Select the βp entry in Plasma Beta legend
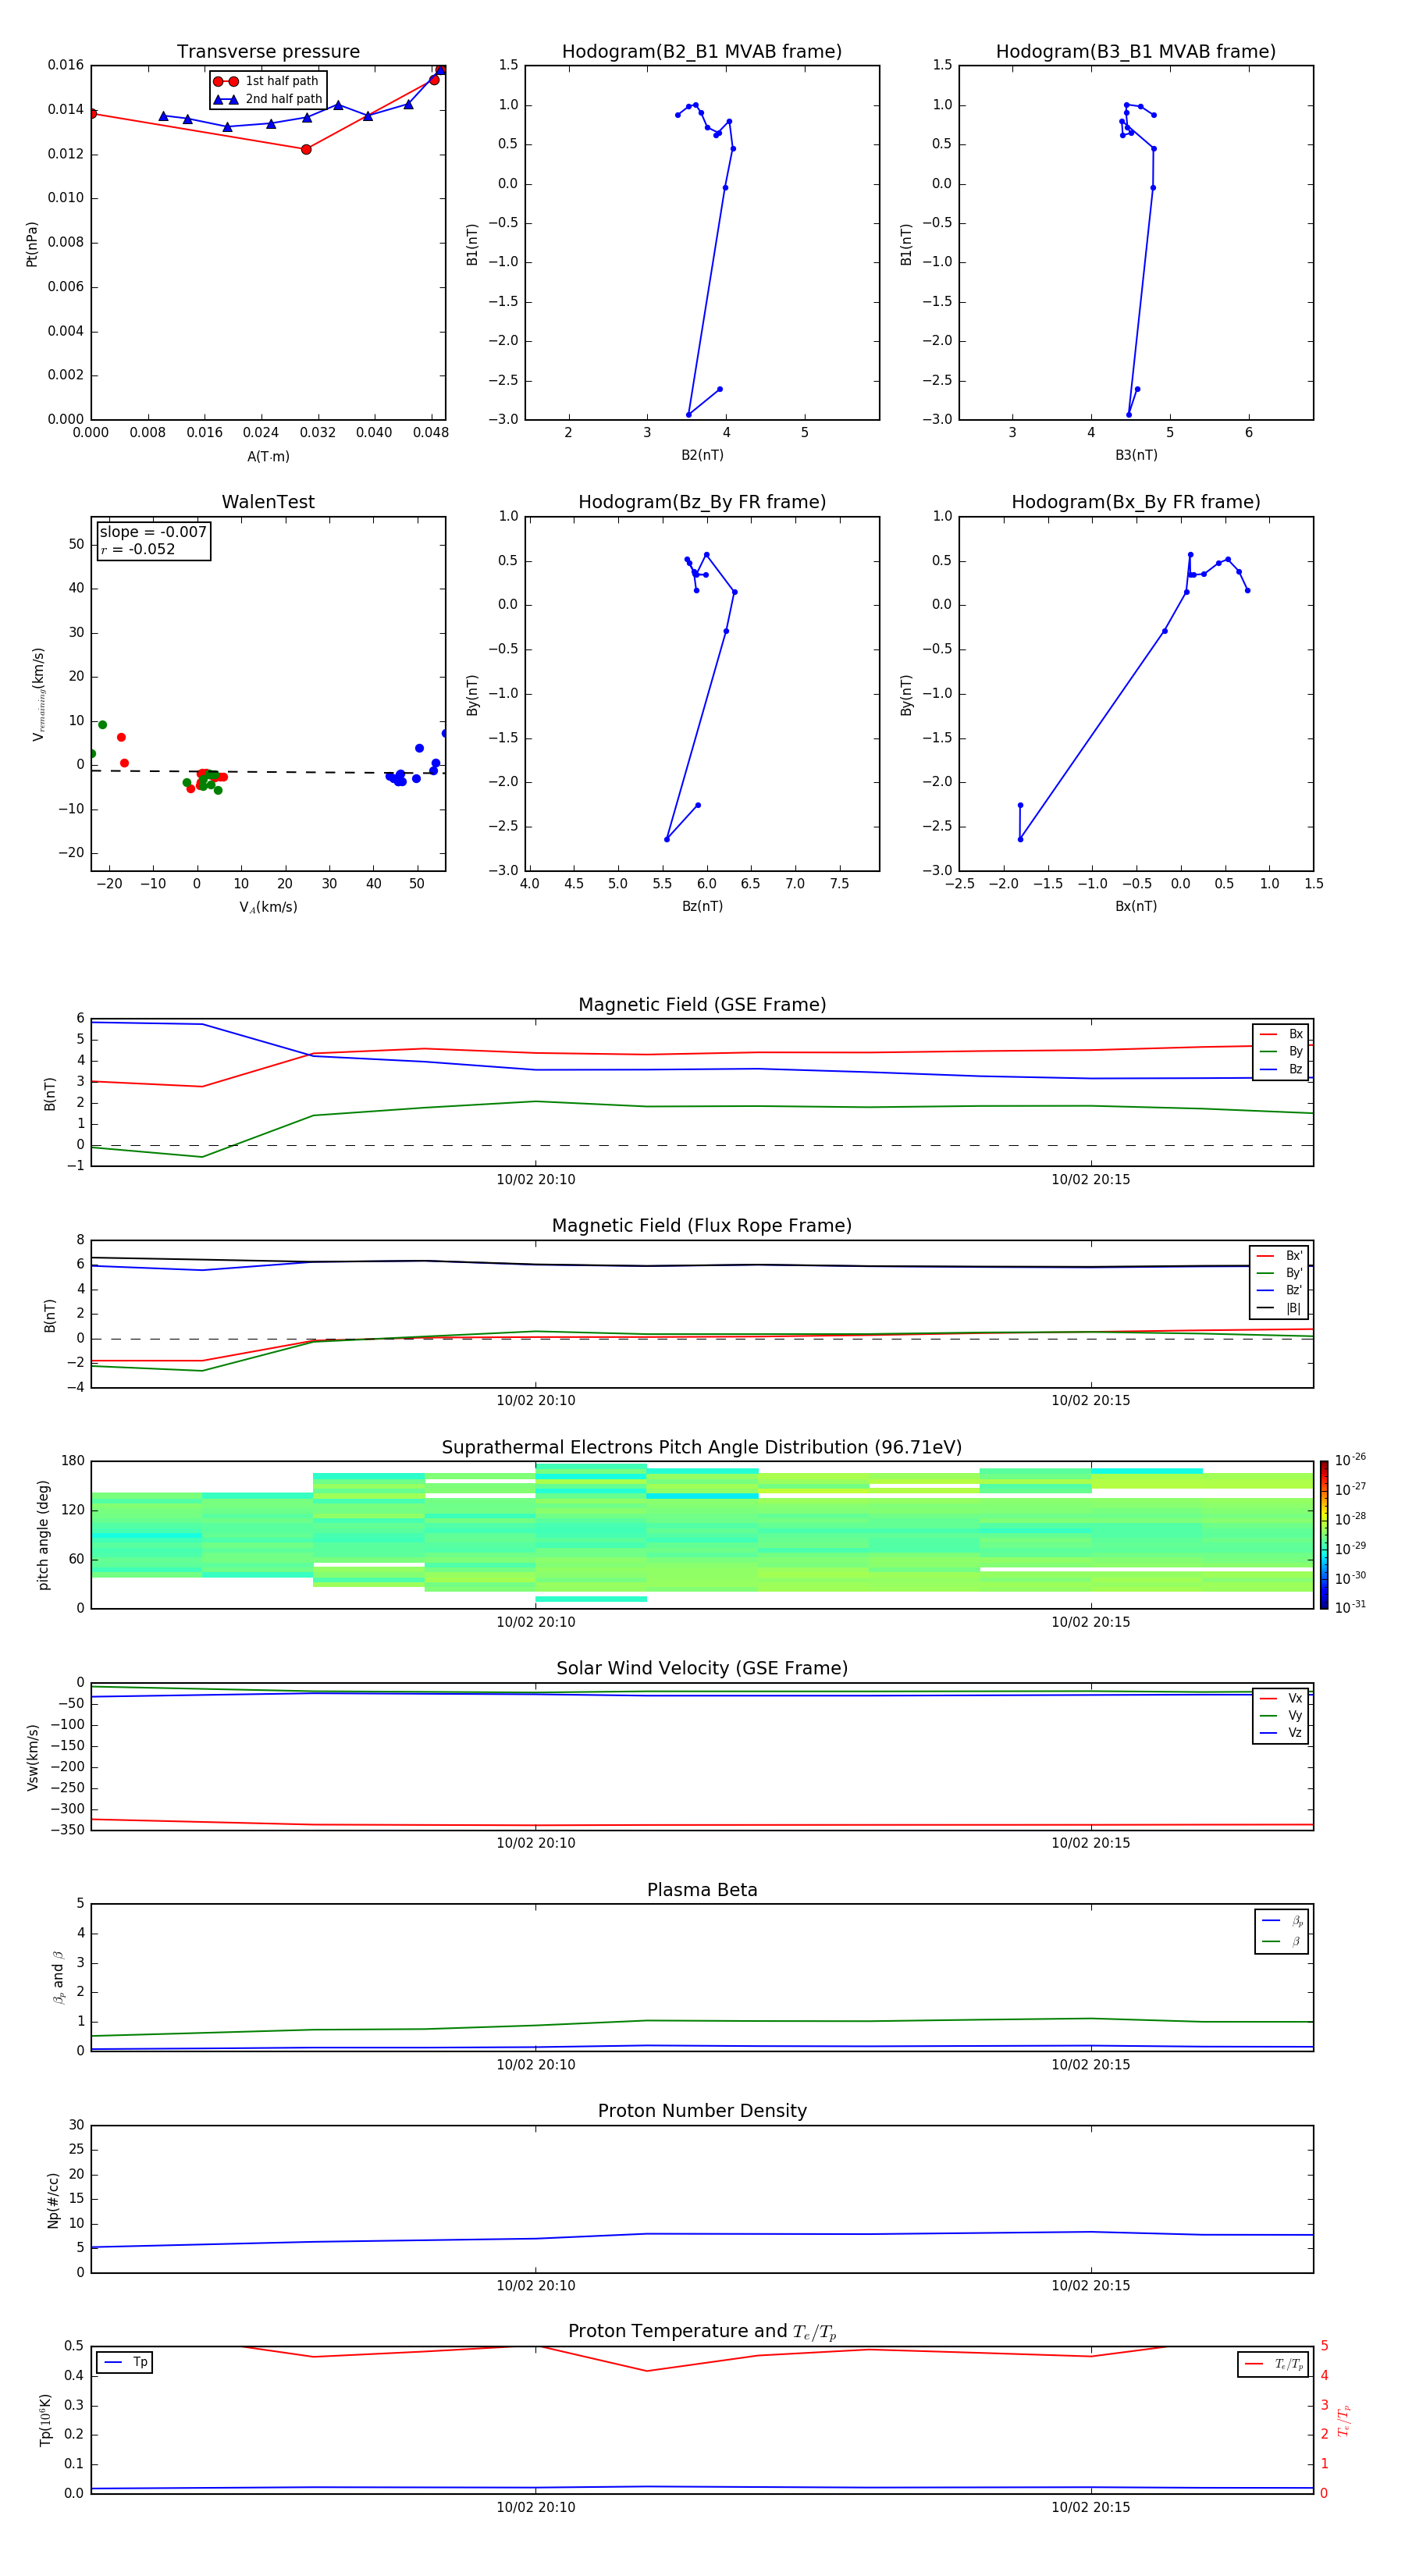The width and height of the screenshot is (1405, 2576). [1282, 1921]
